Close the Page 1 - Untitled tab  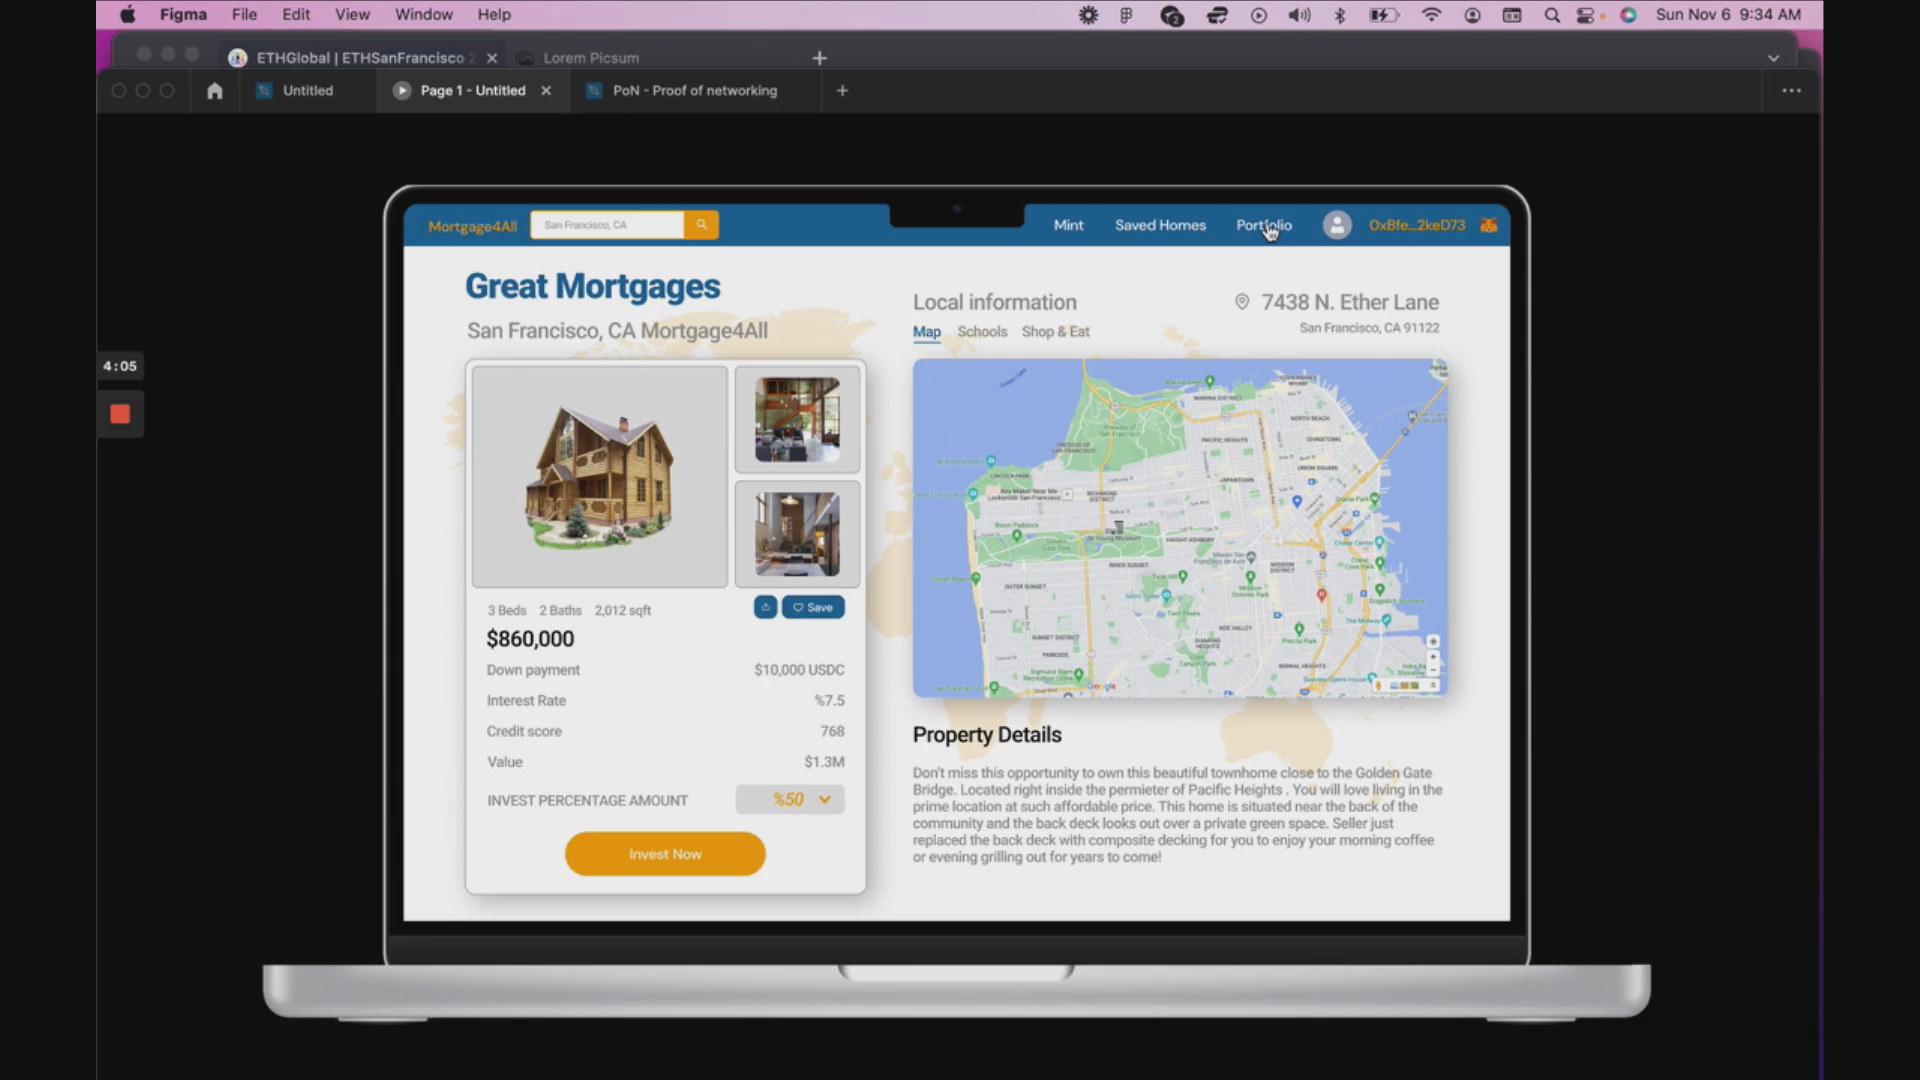(x=546, y=91)
